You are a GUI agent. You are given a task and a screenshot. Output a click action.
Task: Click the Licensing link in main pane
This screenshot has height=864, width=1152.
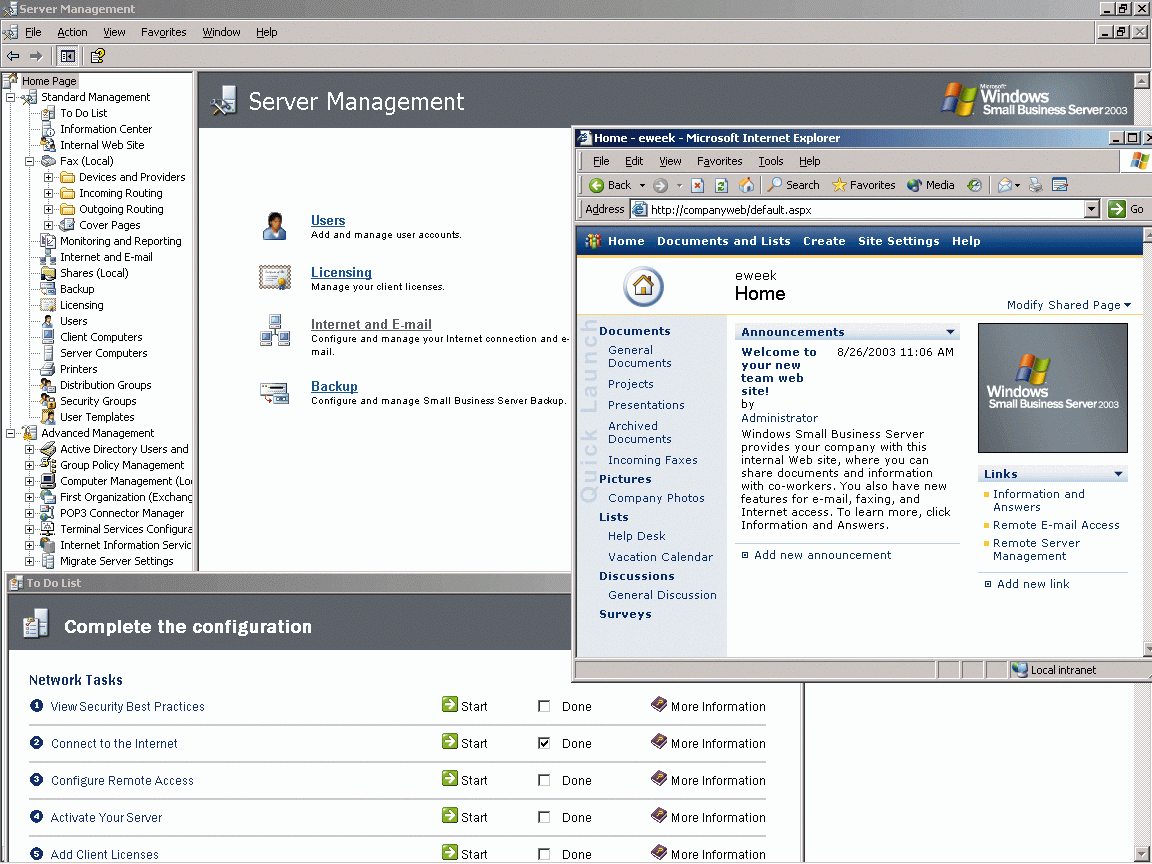pos(341,273)
